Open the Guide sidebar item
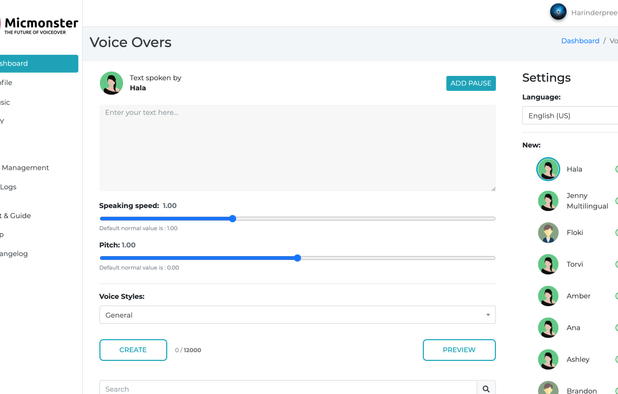This screenshot has width=618, height=394. 15,216
